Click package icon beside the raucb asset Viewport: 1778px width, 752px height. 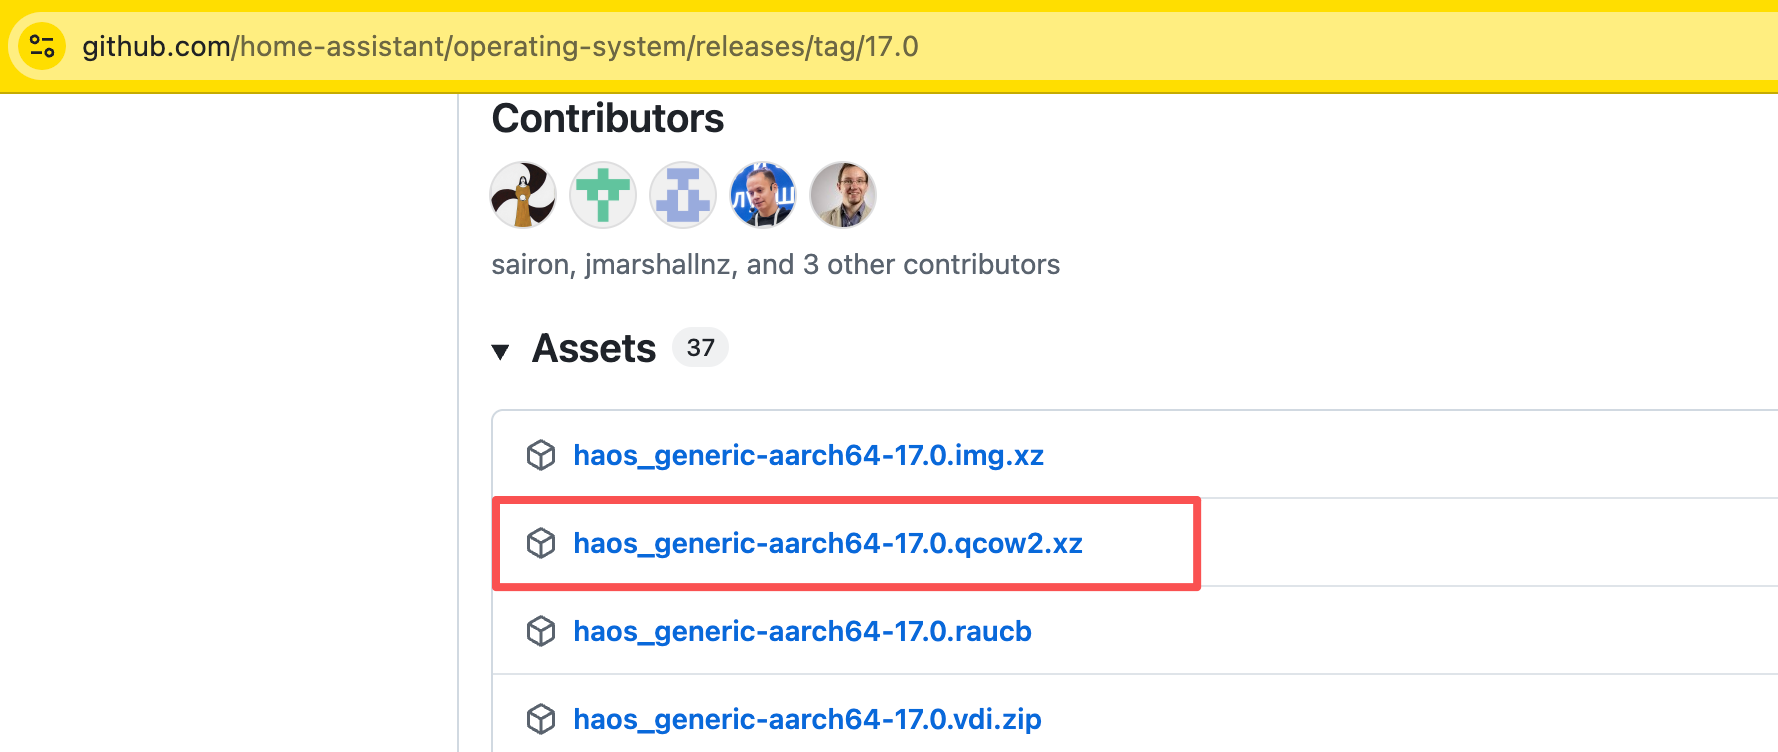tap(541, 631)
